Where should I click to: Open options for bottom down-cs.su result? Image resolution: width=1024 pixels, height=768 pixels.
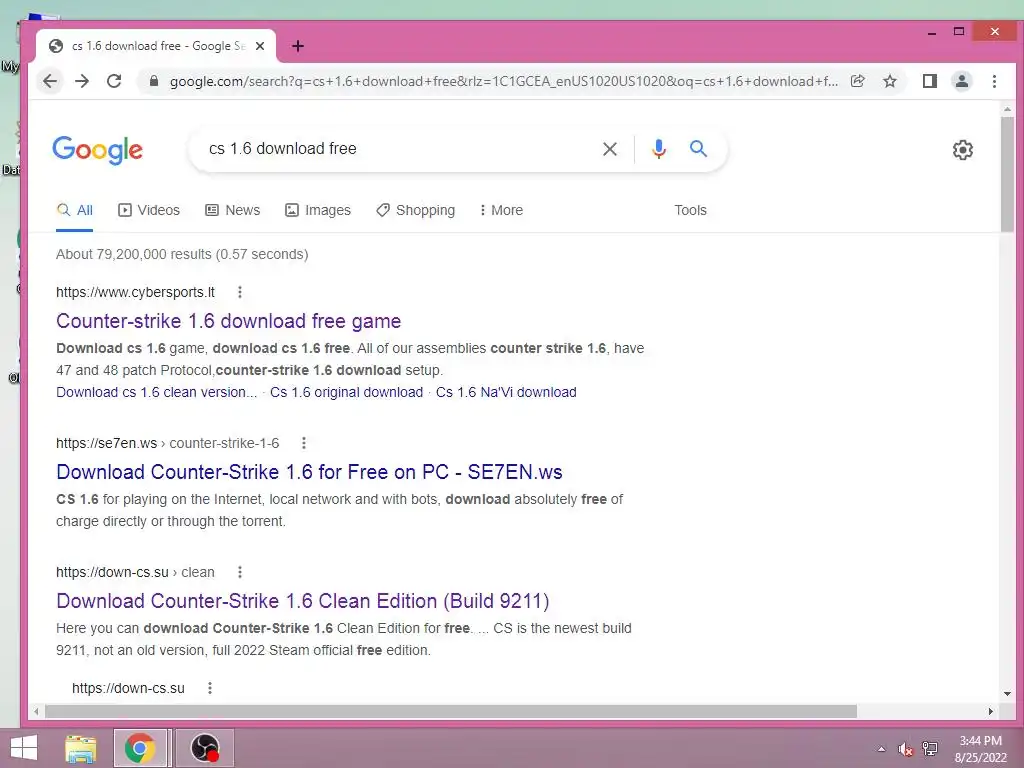click(x=210, y=688)
